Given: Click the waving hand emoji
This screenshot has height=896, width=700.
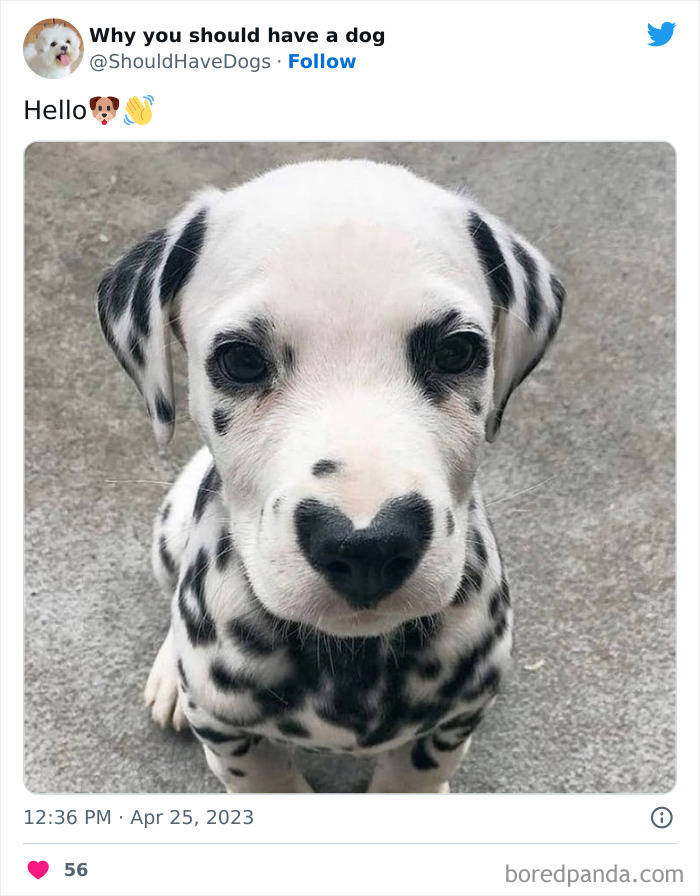Looking at the screenshot, I should 139,110.
